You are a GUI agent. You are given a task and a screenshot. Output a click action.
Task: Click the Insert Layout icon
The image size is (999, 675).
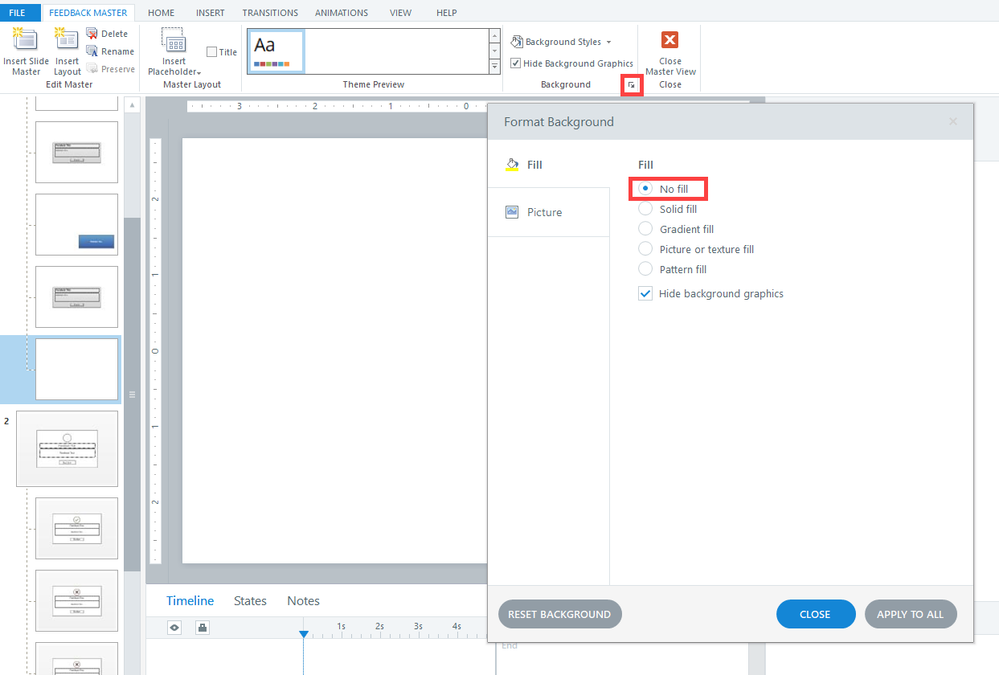[66, 40]
